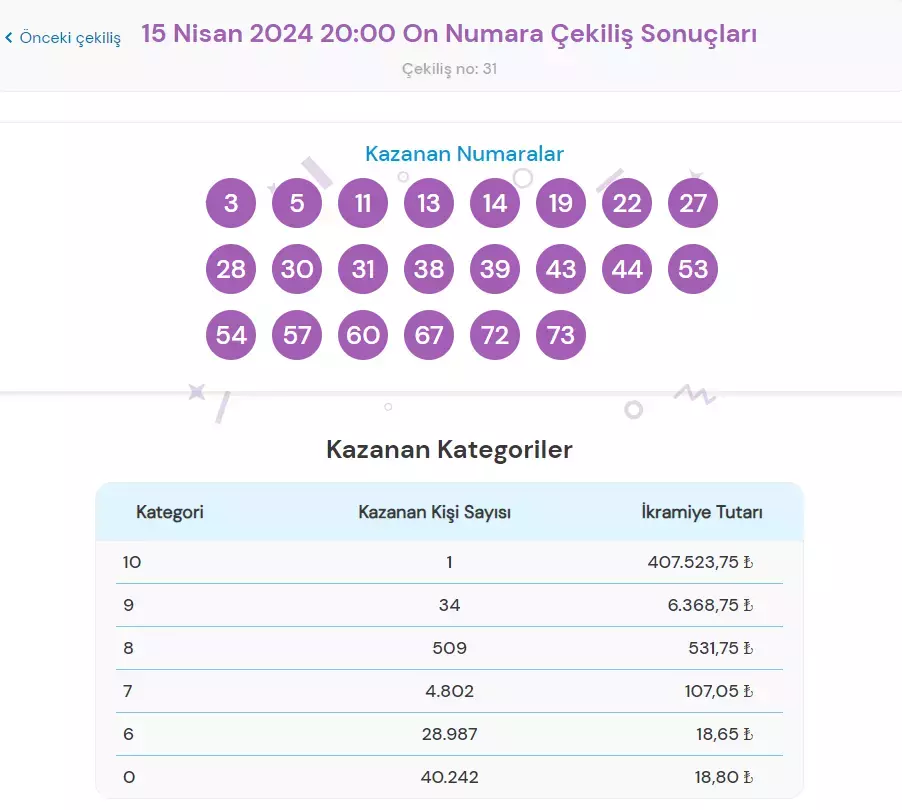Click the İkramiye Tutarı column header
The height and width of the screenshot is (810, 902).
click(x=702, y=512)
